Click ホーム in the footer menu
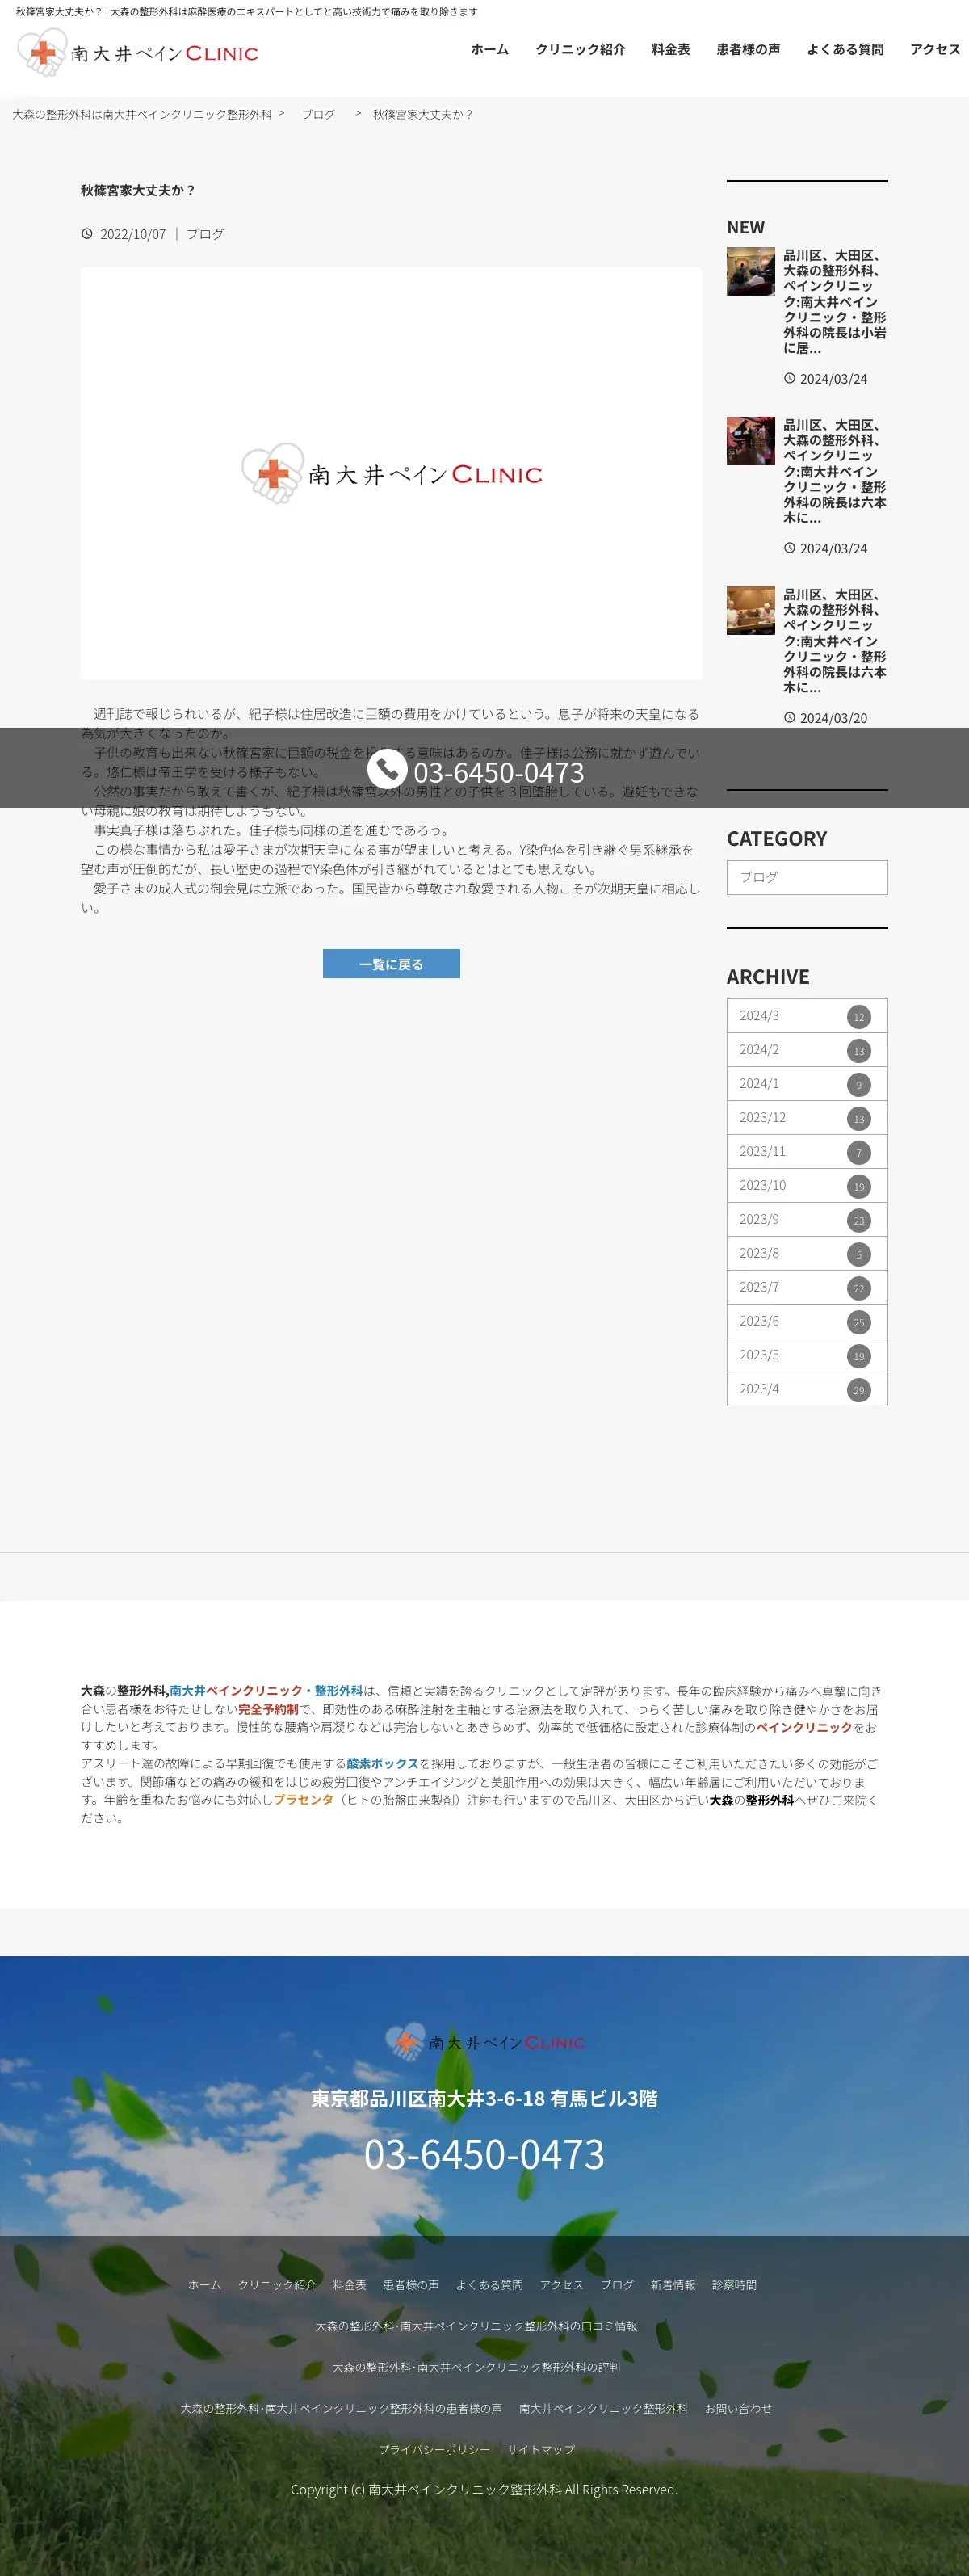The height and width of the screenshot is (2576, 969). click(205, 2285)
